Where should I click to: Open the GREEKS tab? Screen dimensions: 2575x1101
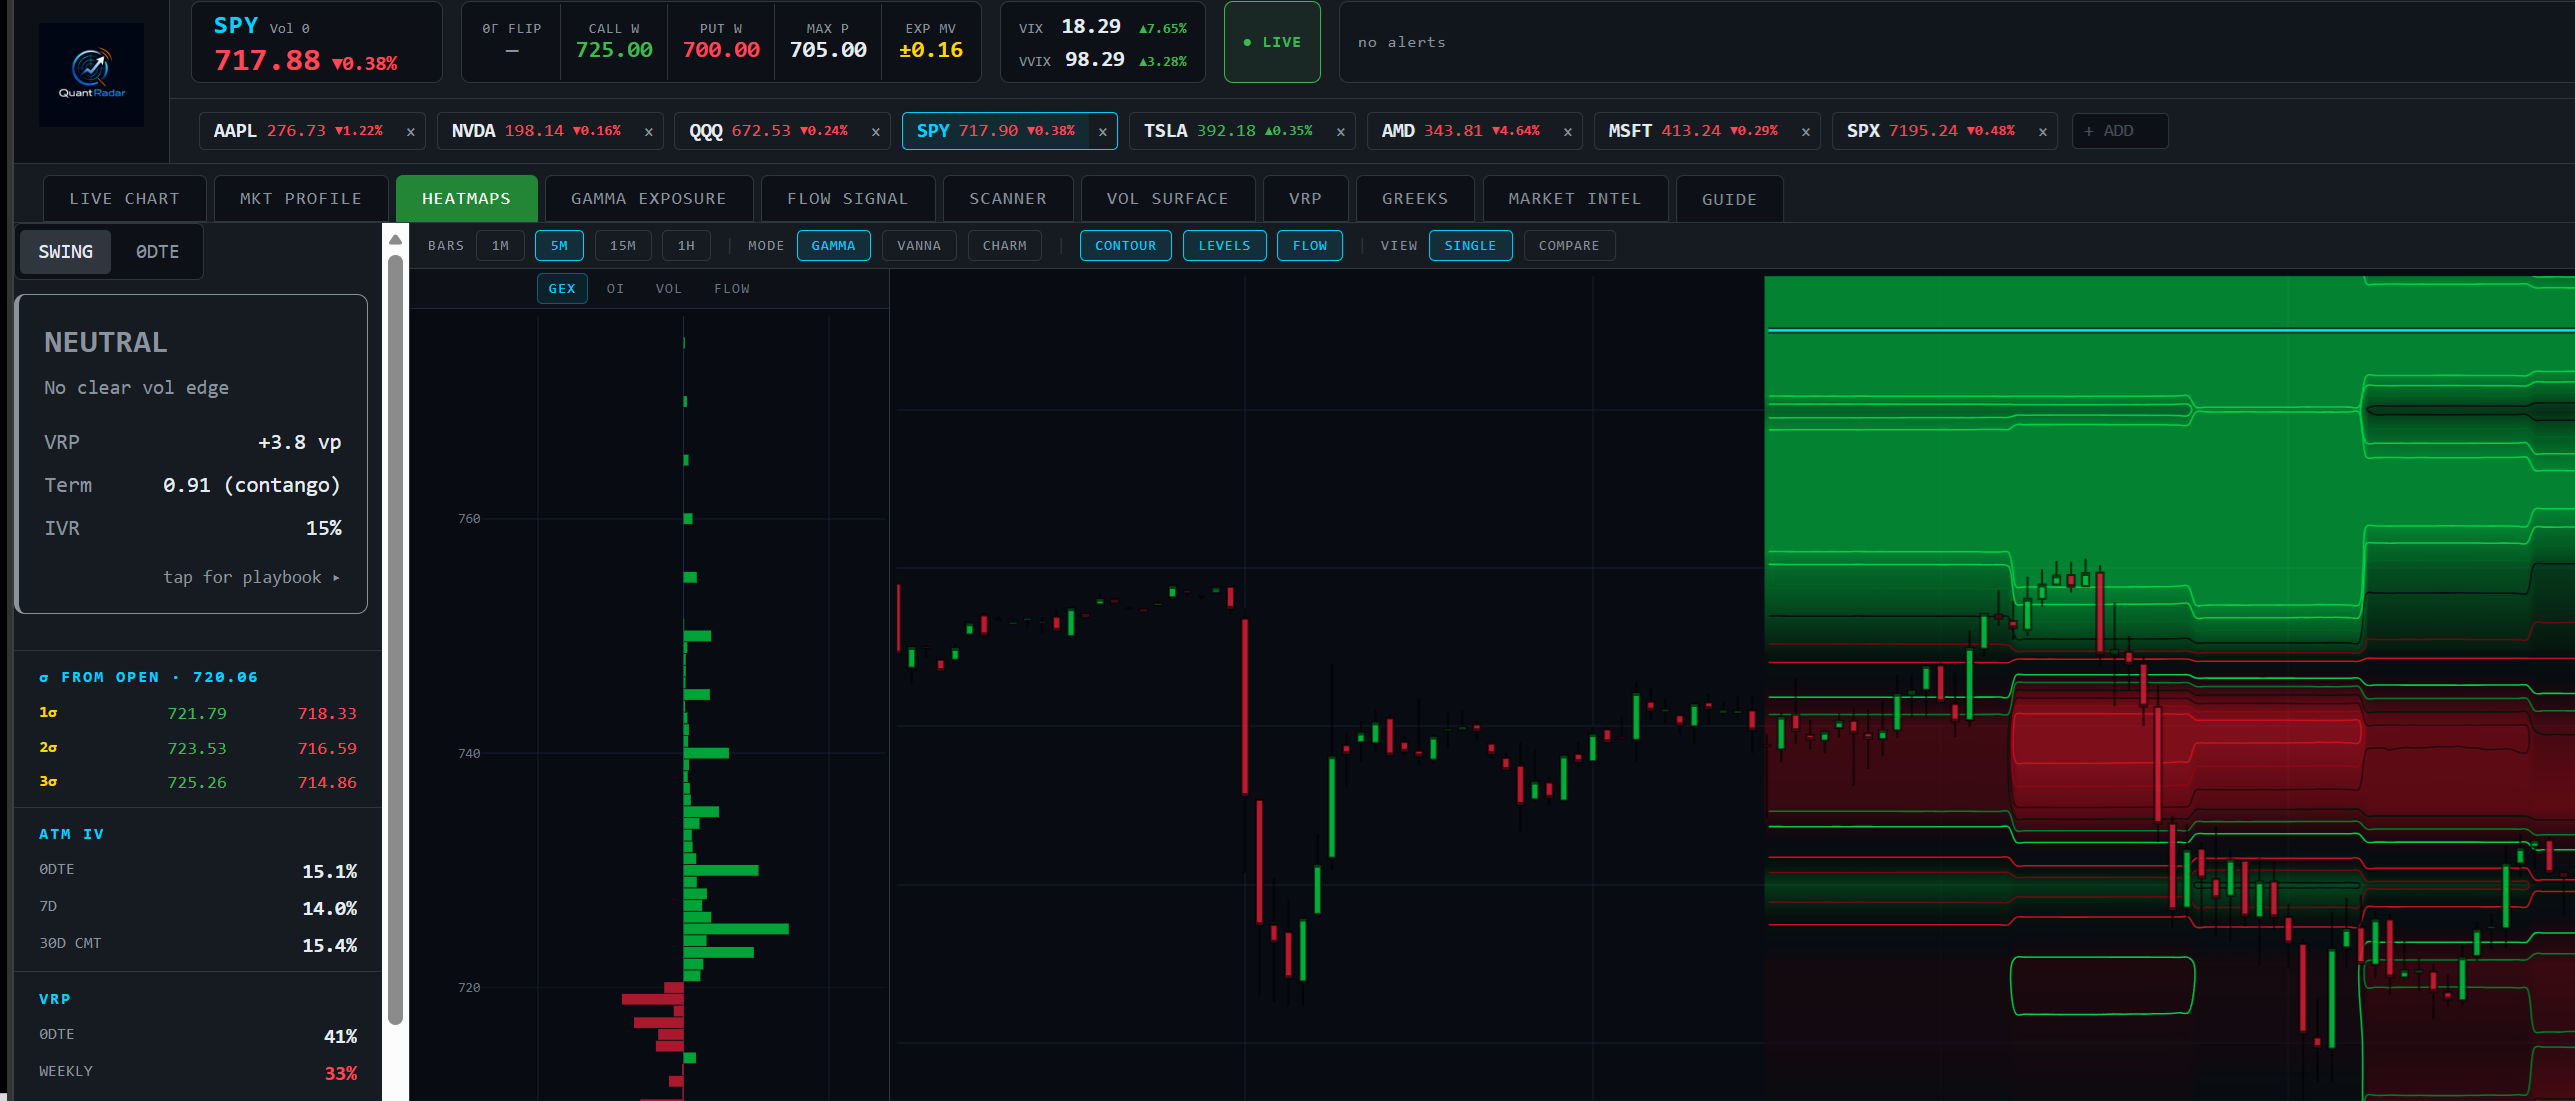point(1415,199)
